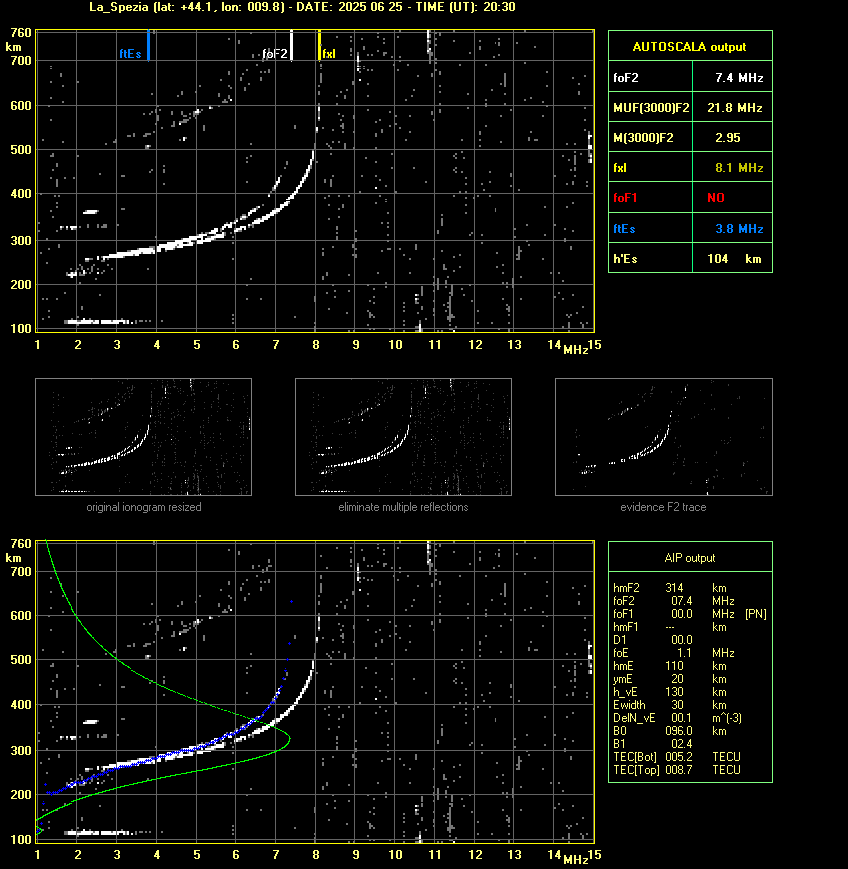
Task: Click the evidence F2 trace caption
Action: [x=663, y=507]
